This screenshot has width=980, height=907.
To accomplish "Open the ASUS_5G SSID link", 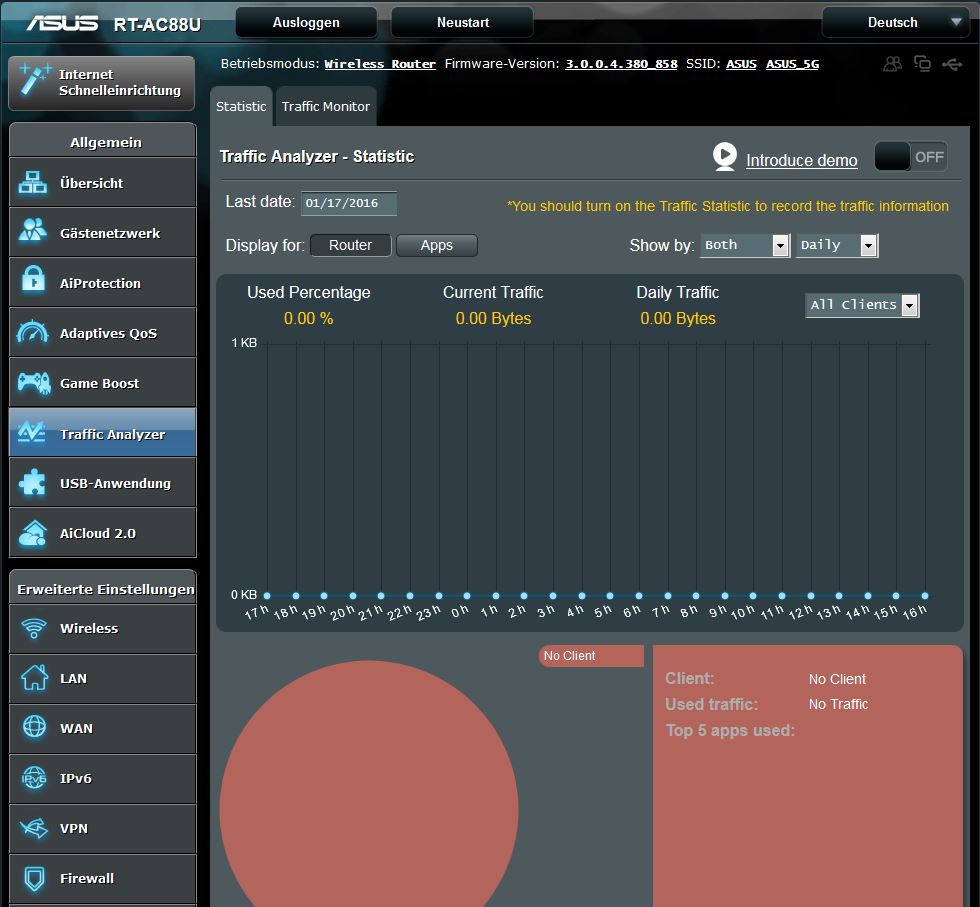I will (792, 64).
